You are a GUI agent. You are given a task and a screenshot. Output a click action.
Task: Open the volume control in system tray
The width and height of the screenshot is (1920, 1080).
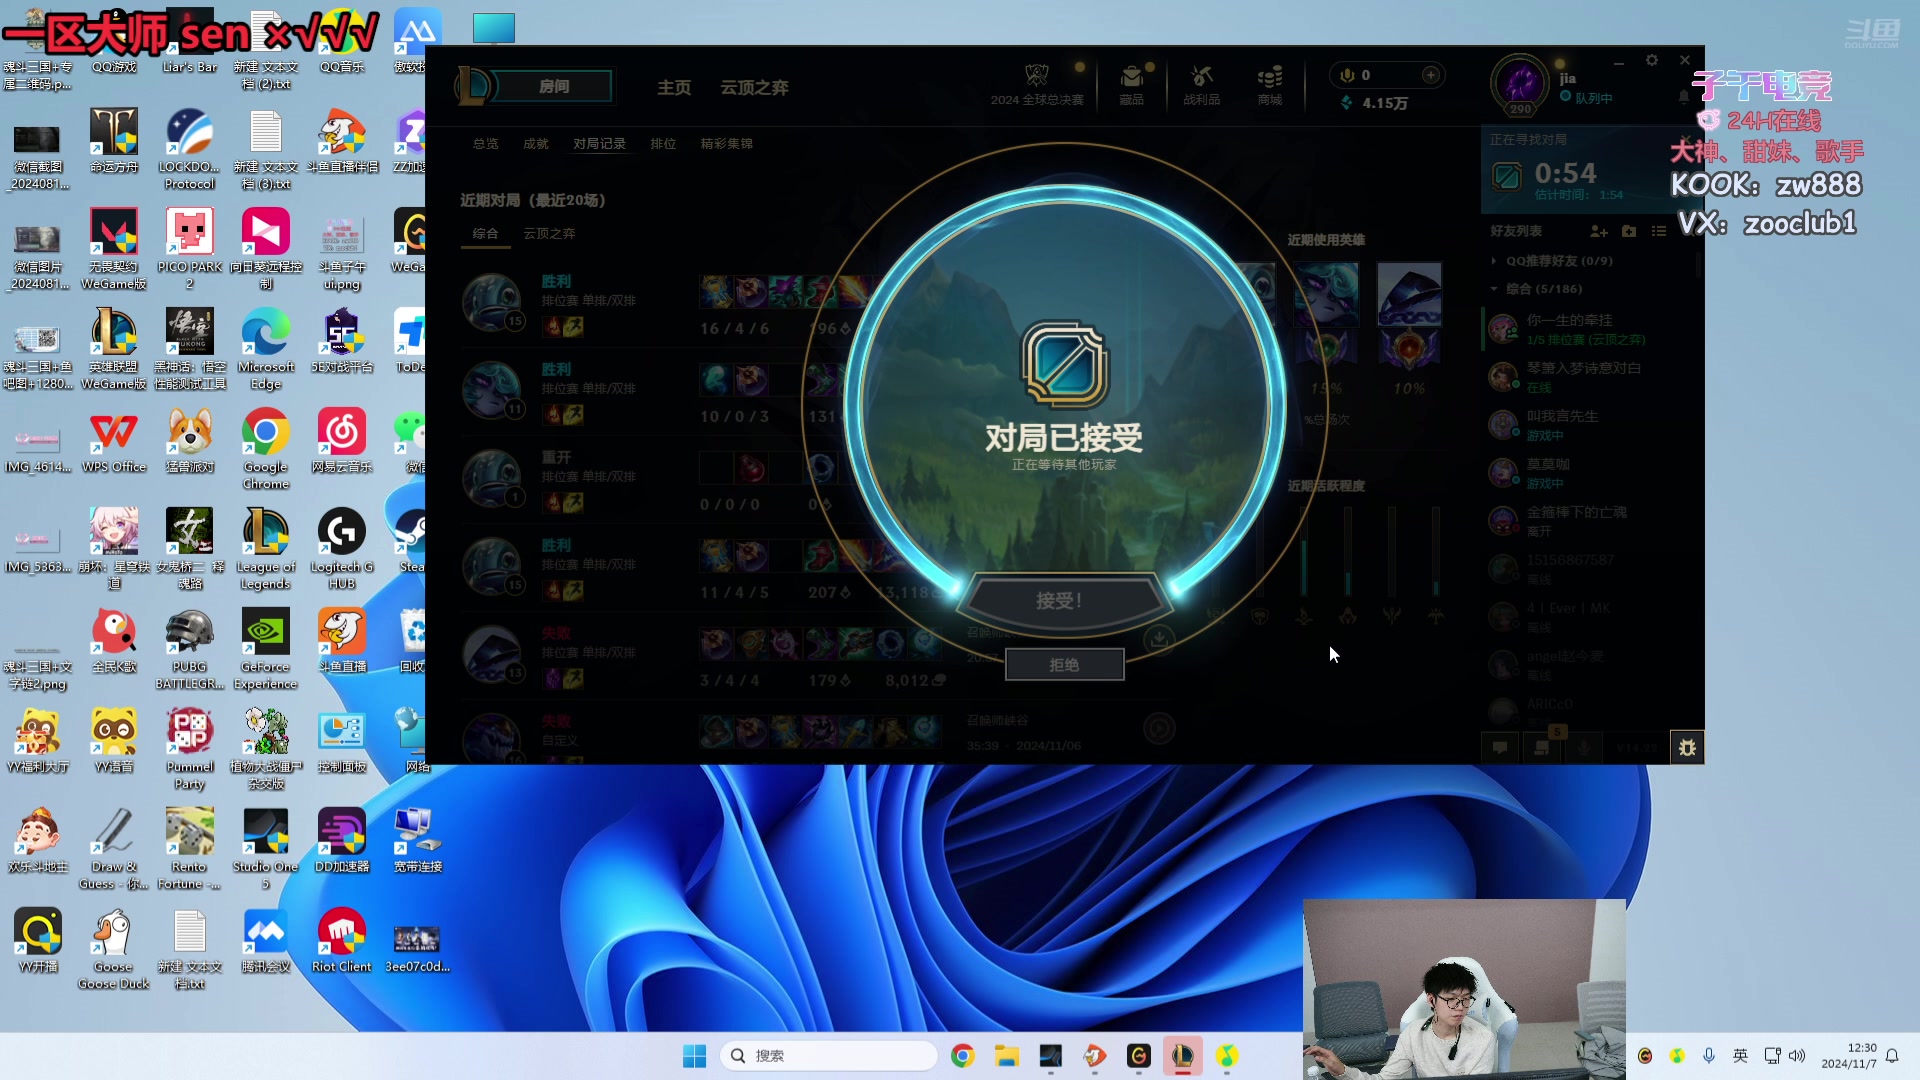(1797, 1056)
